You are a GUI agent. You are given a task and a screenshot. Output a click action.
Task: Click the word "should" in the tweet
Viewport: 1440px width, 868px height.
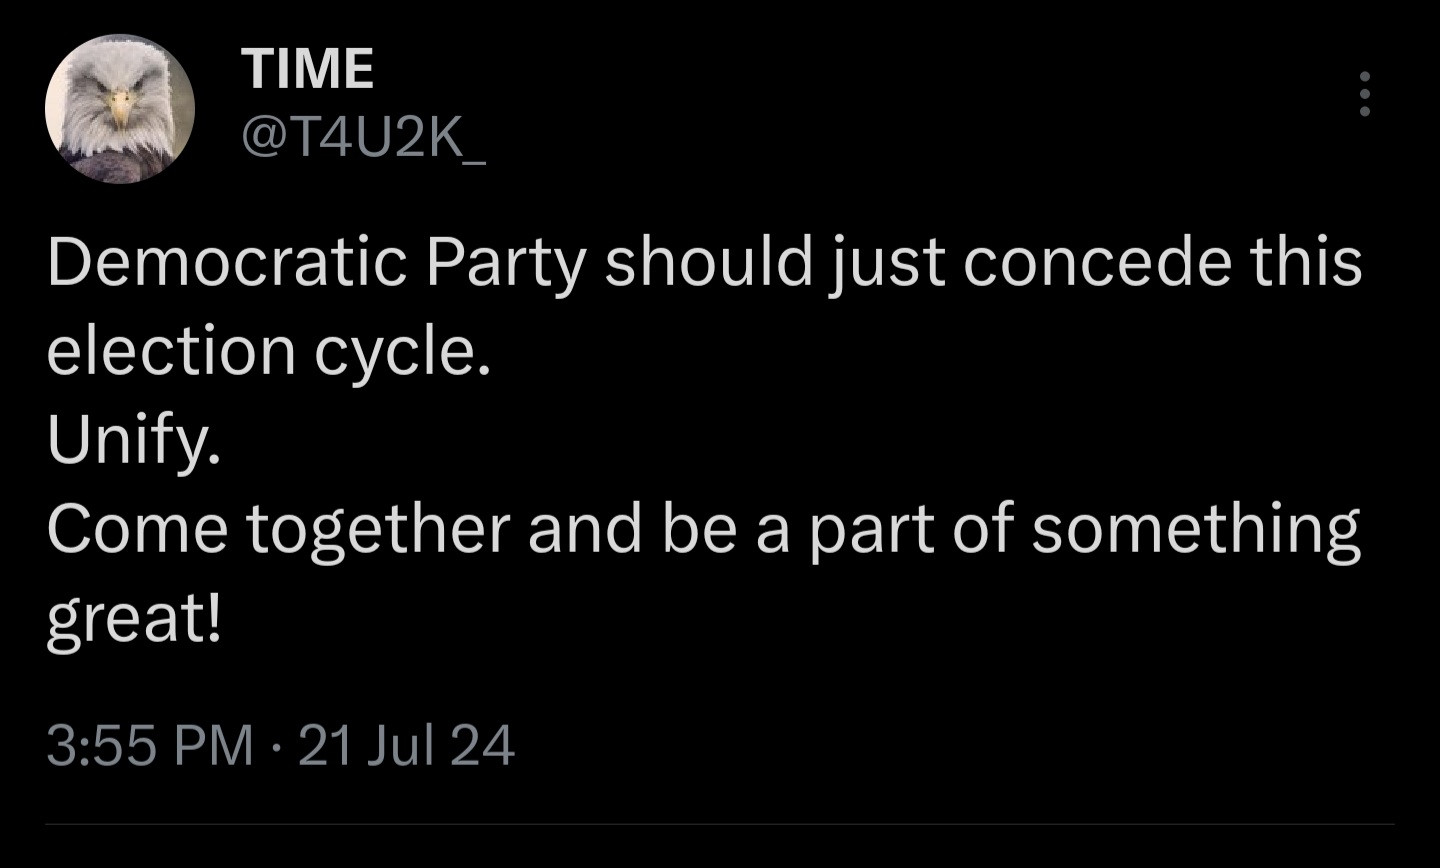[708, 262]
